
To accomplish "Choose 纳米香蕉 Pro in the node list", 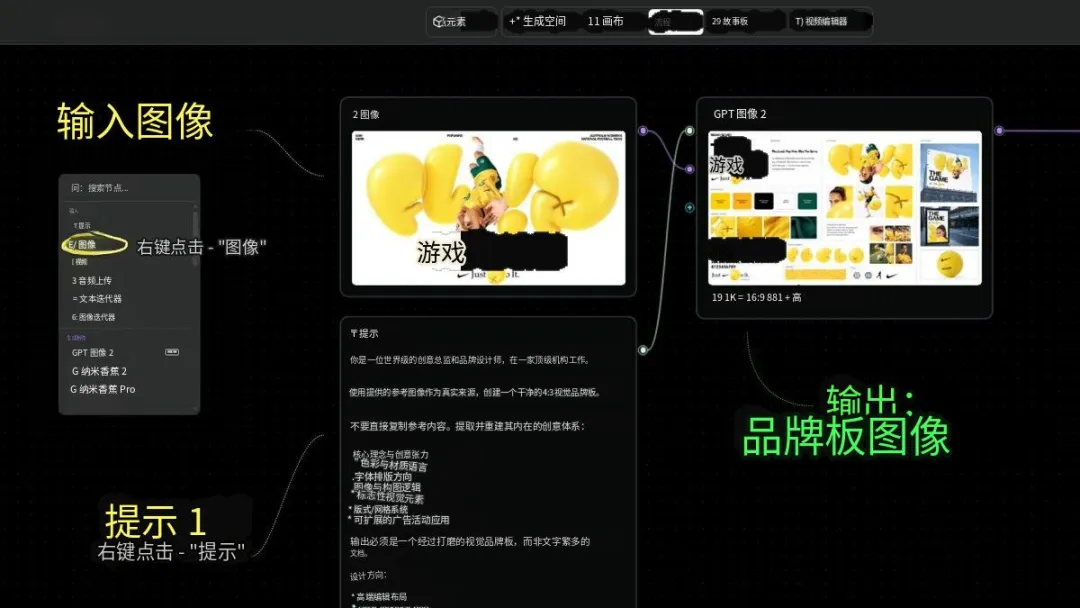I will 103,389.
